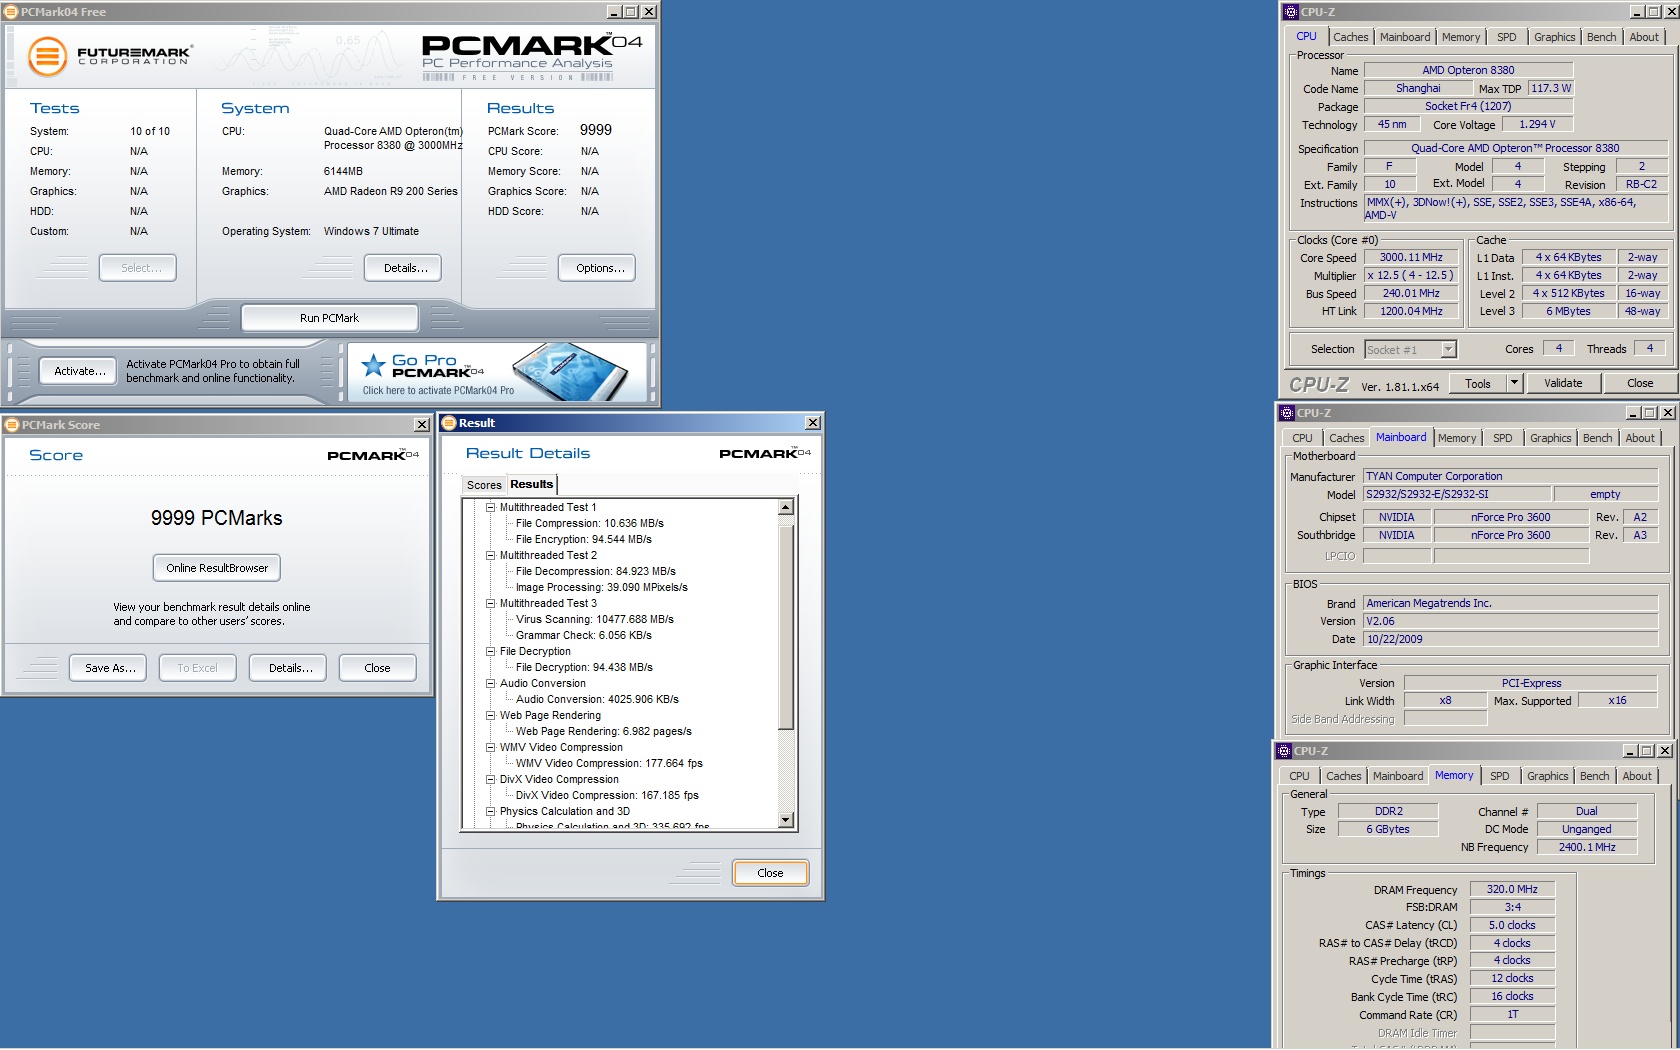Click the Result dialog title bar icon
Viewport: 1680px width, 1050px height.
coord(449,423)
